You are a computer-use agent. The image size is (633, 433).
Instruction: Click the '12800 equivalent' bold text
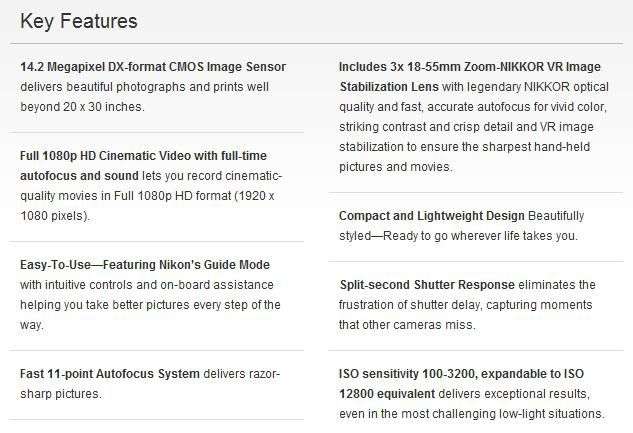click(387, 394)
